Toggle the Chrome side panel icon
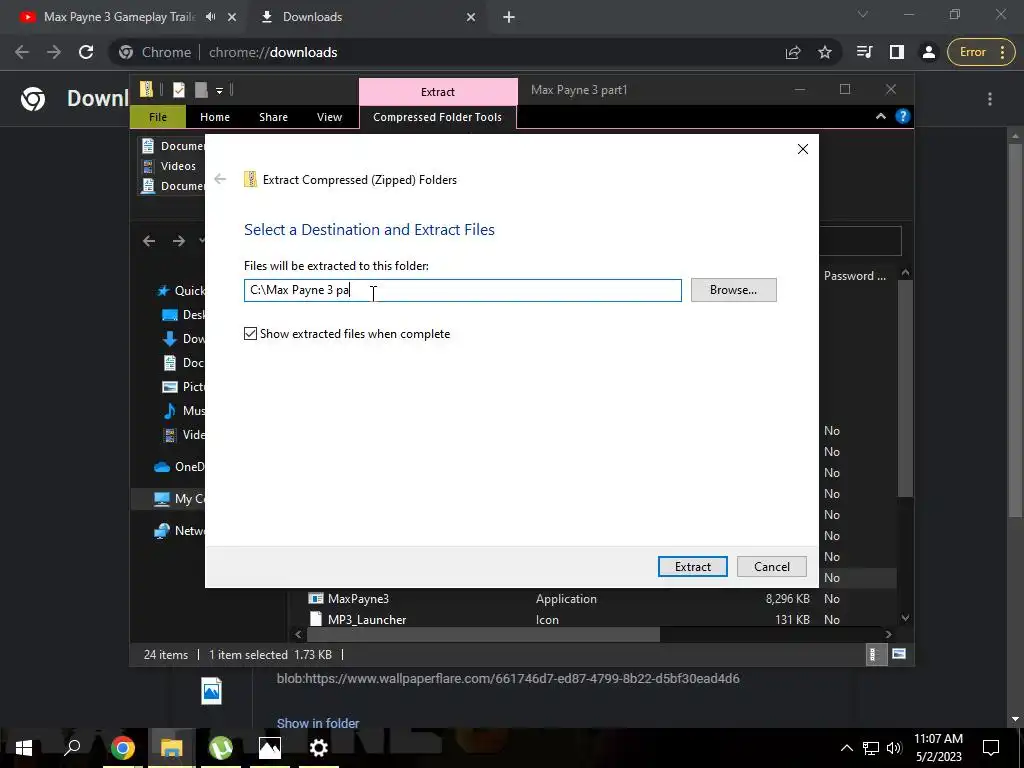Image resolution: width=1024 pixels, height=768 pixels. coord(897,52)
